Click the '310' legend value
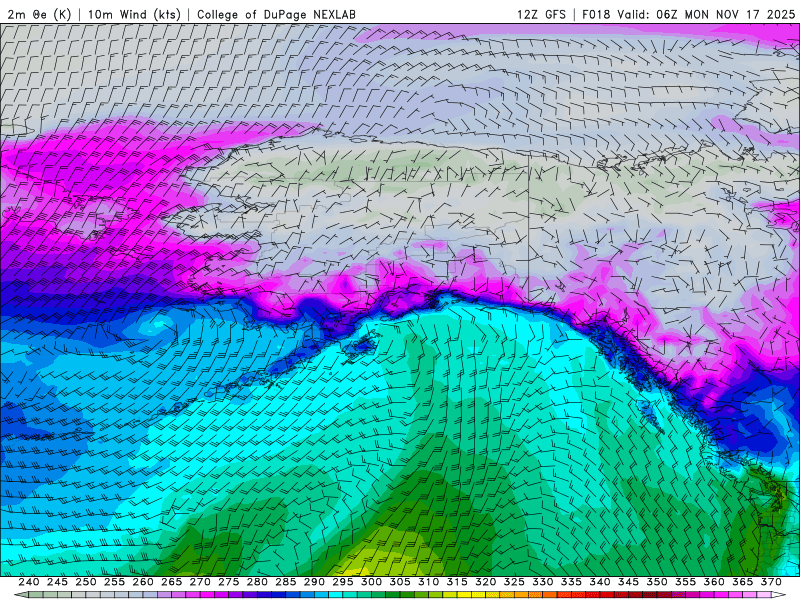This screenshot has height=600, width=800. pyautogui.click(x=429, y=582)
